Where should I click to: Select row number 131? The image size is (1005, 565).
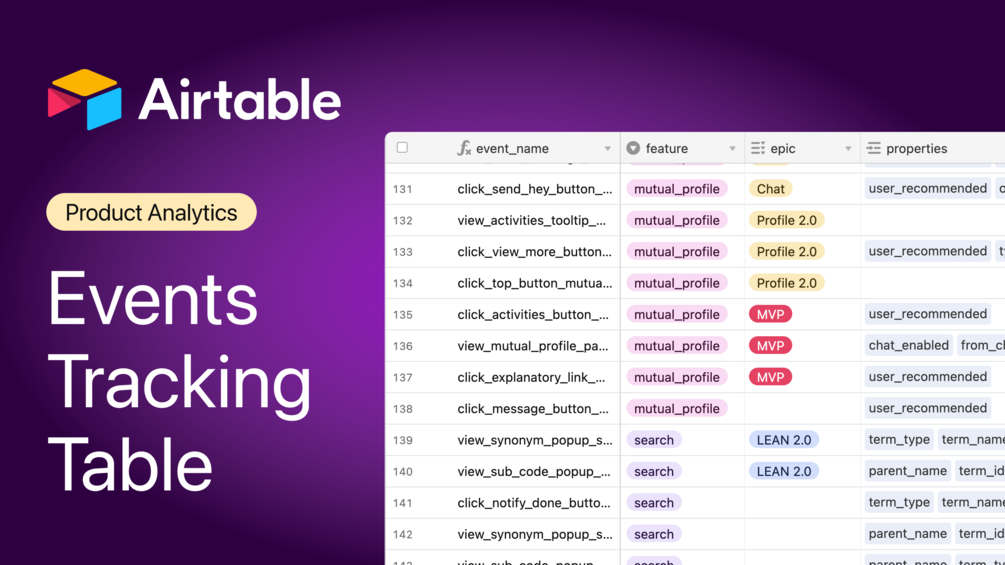click(x=403, y=189)
